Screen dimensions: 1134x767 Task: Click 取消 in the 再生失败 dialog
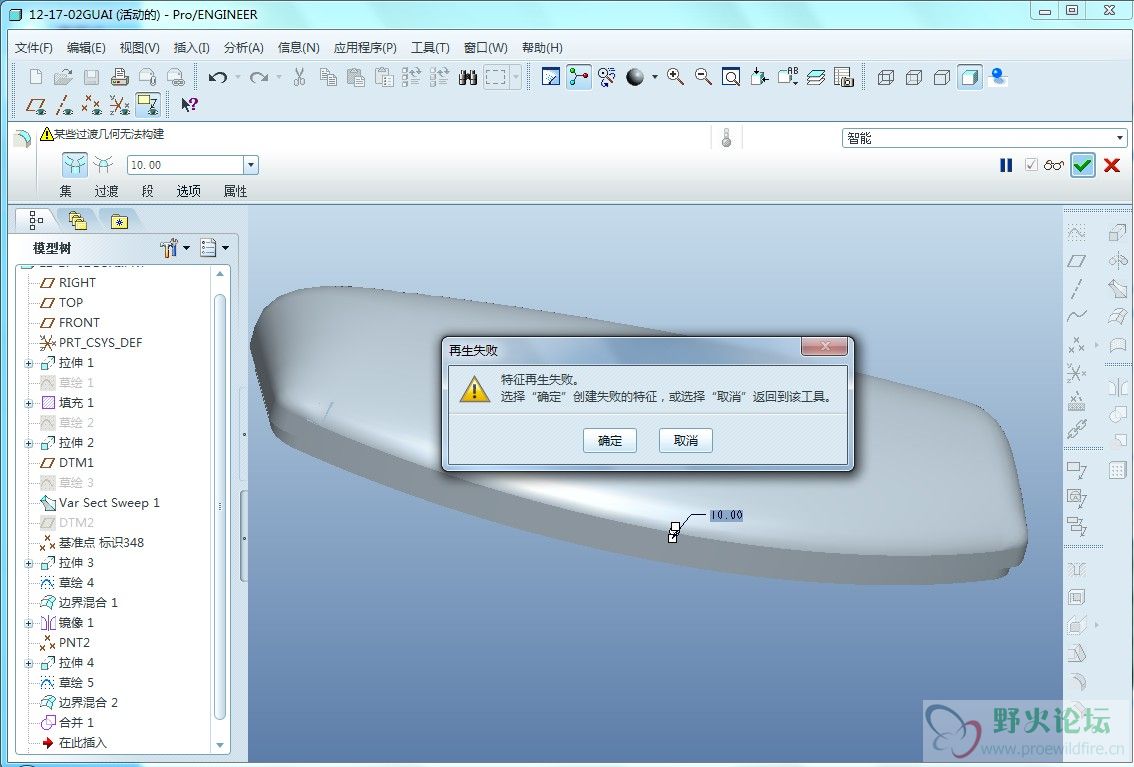(686, 440)
